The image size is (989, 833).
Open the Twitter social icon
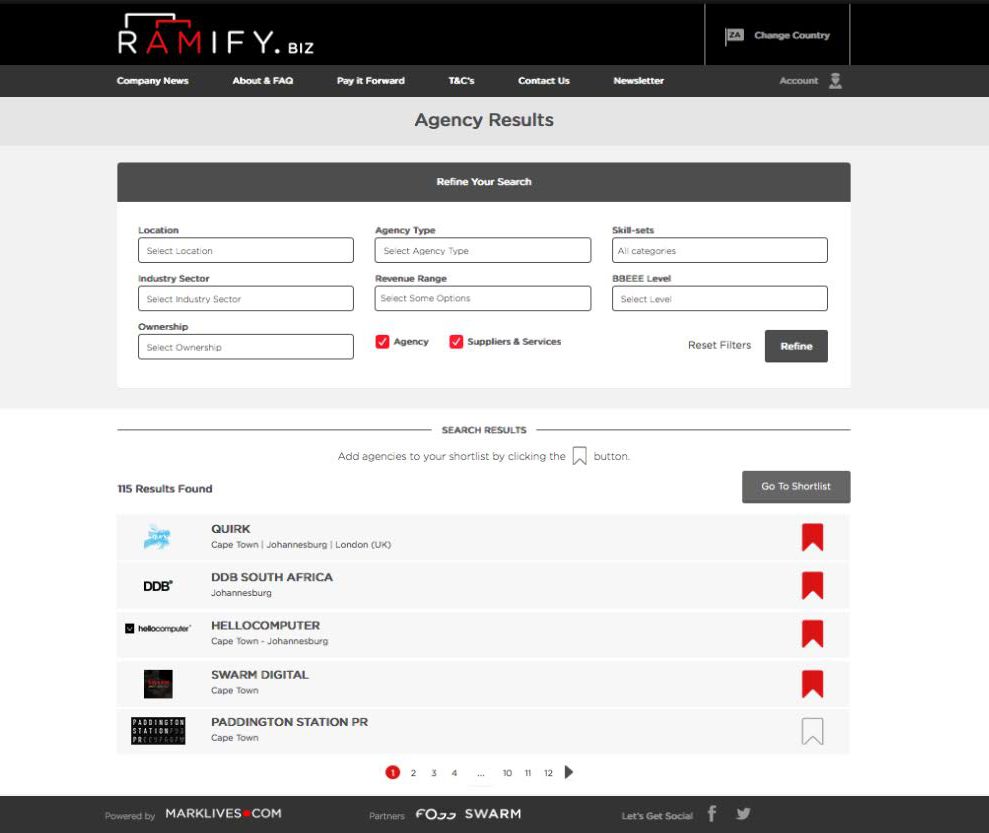[744, 813]
